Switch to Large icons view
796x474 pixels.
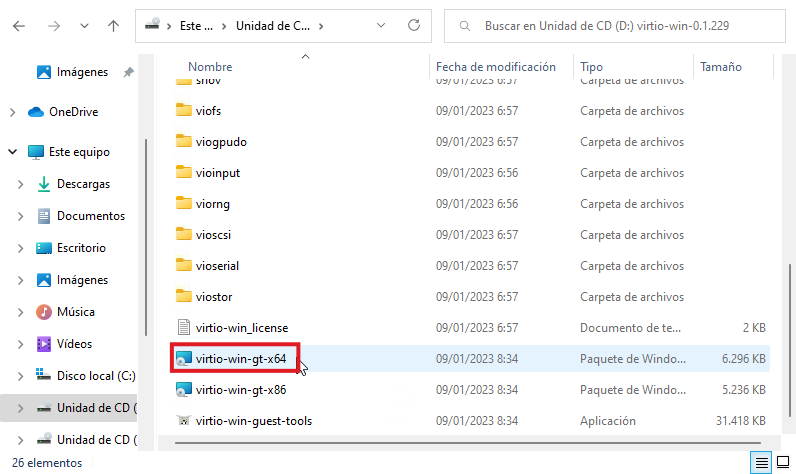781,462
